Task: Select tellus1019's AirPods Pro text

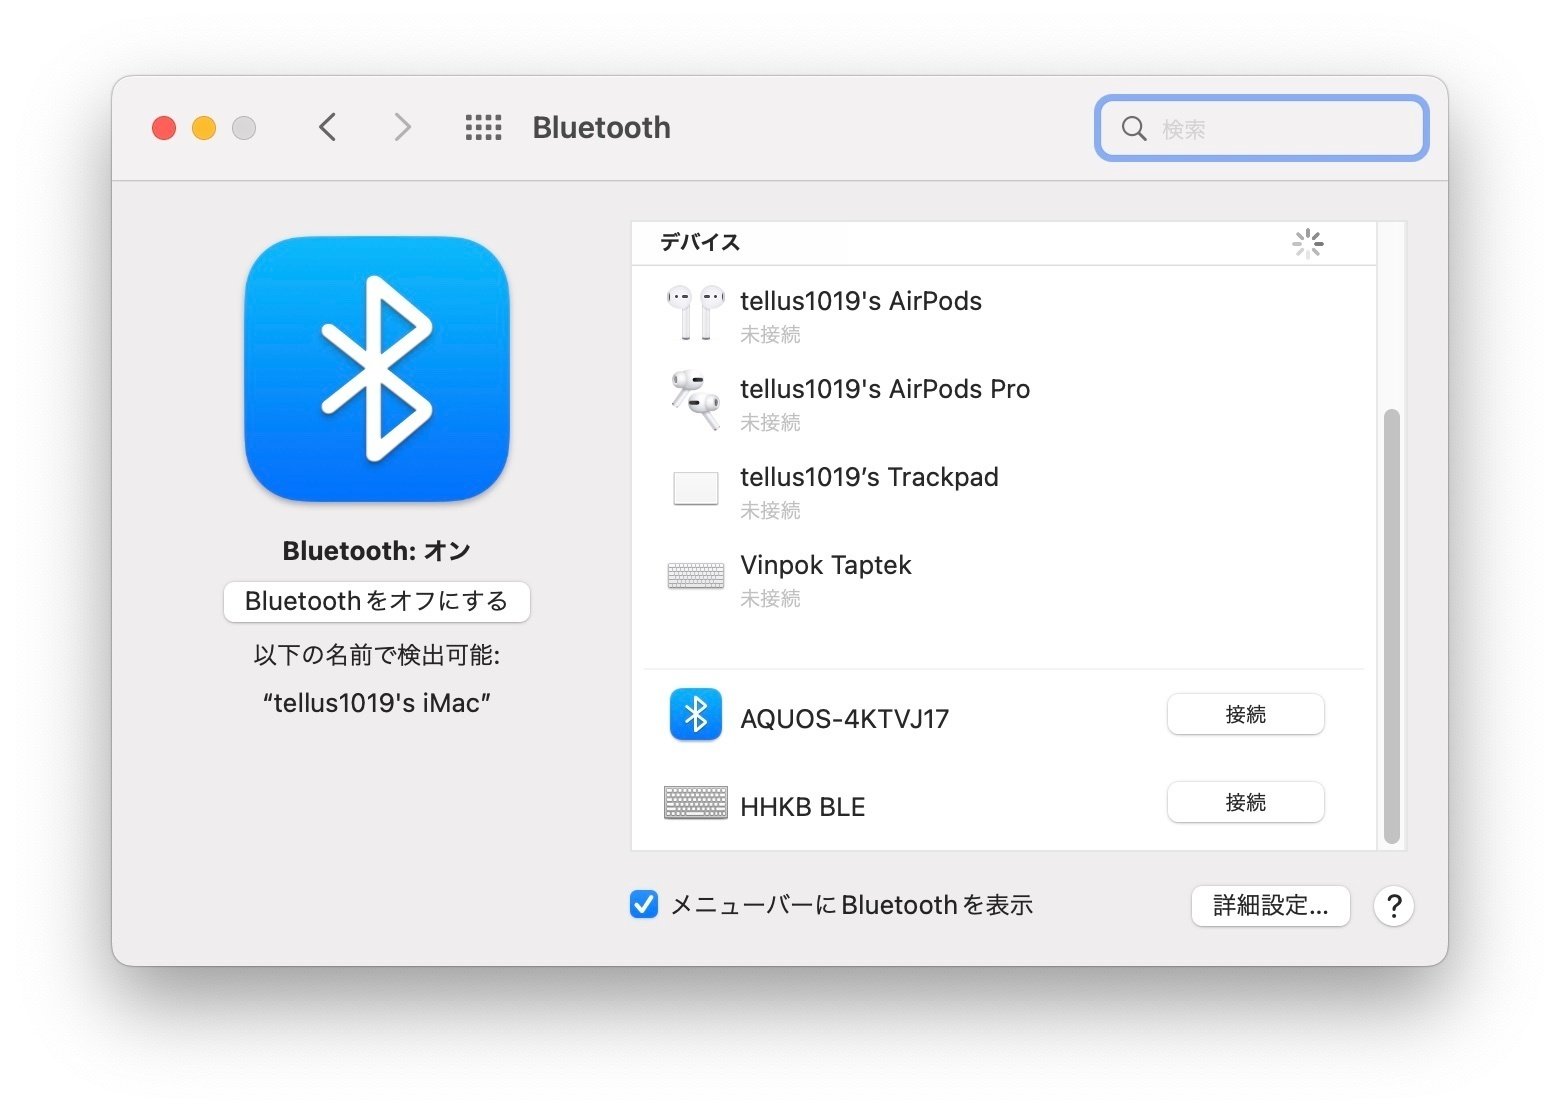Action: [885, 389]
